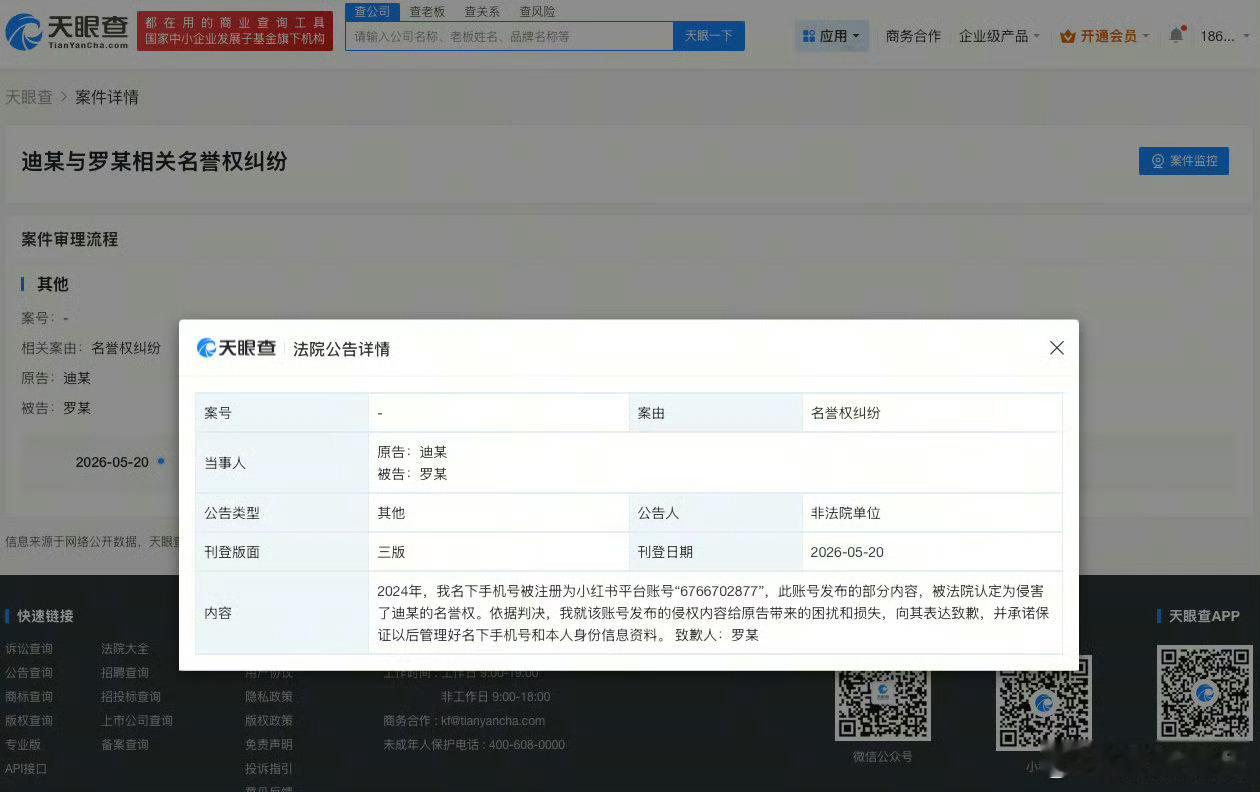The height and width of the screenshot is (792, 1260).
Task: Click the 天眼查 logo inside dialog
Action: pos(237,348)
